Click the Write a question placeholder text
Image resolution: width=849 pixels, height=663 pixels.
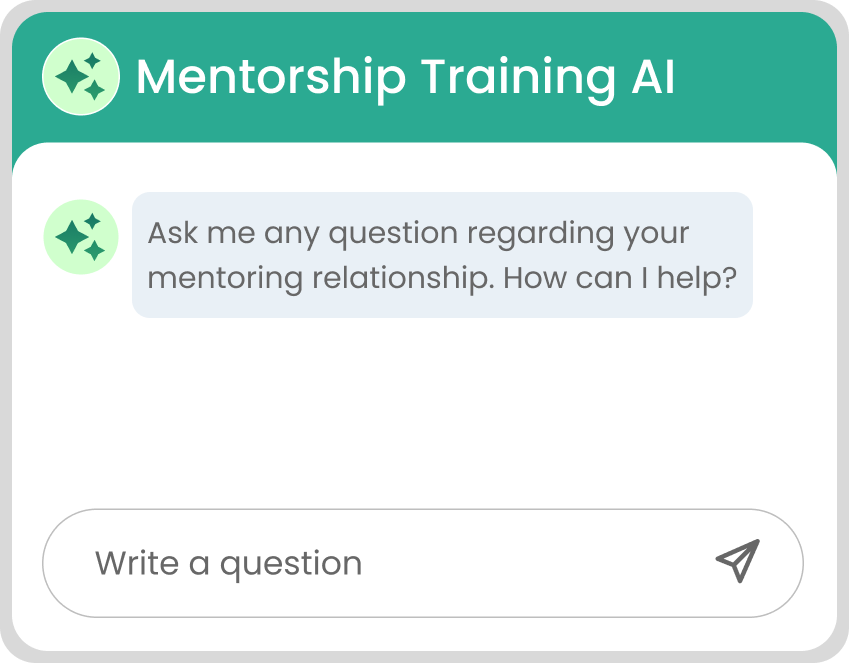[228, 564]
